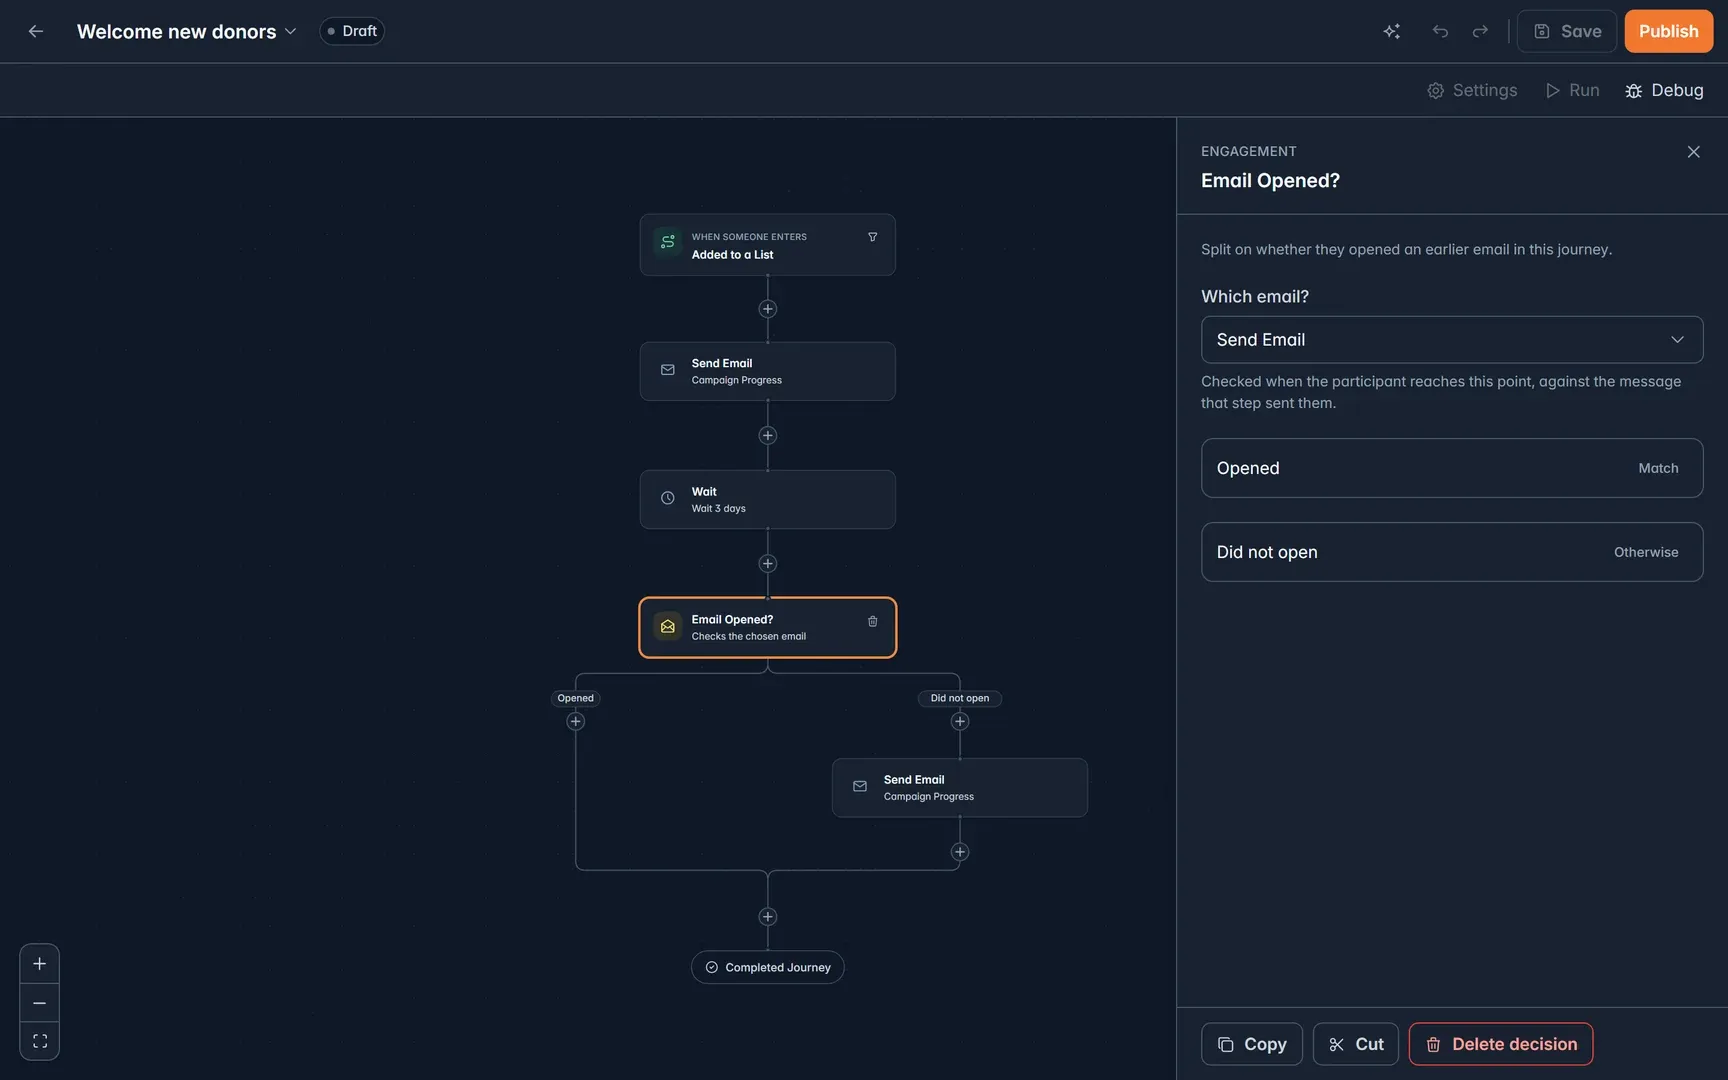The height and width of the screenshot is (1080, 1728).
Task: Zoom in on the canvas
Action: click(39, 964)
